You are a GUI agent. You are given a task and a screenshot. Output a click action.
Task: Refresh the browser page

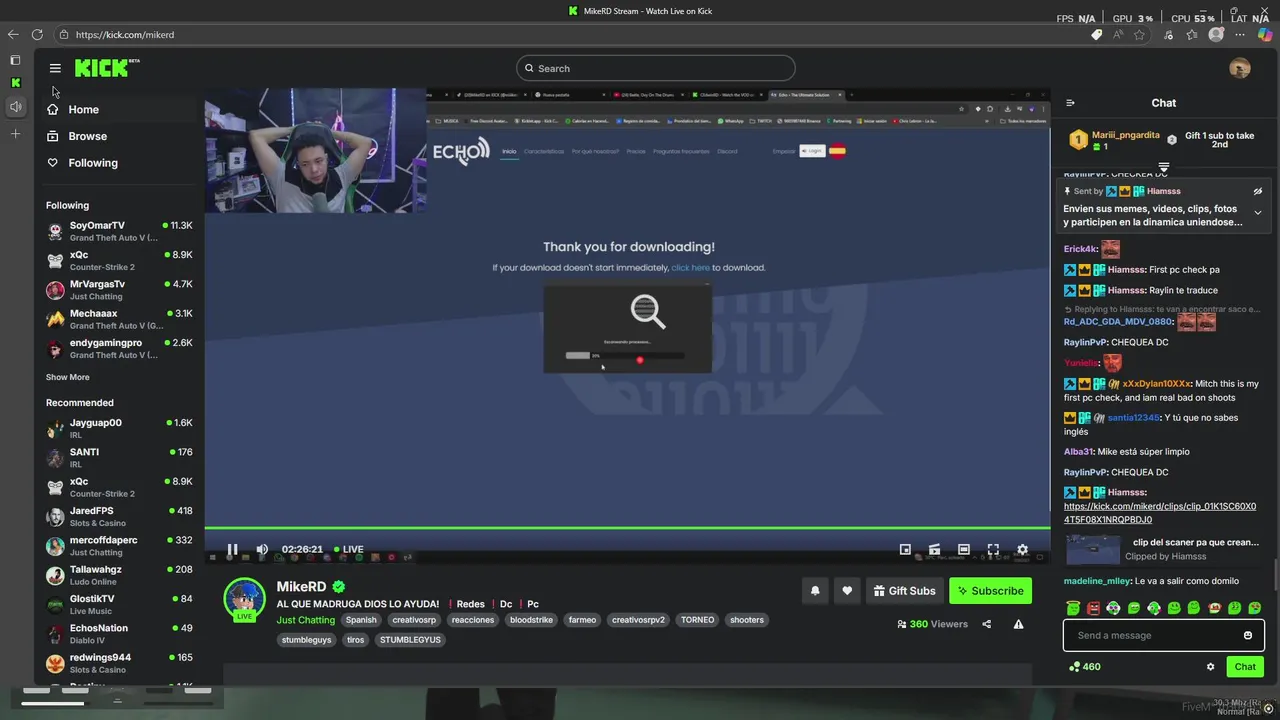click(x=37, y=34)
